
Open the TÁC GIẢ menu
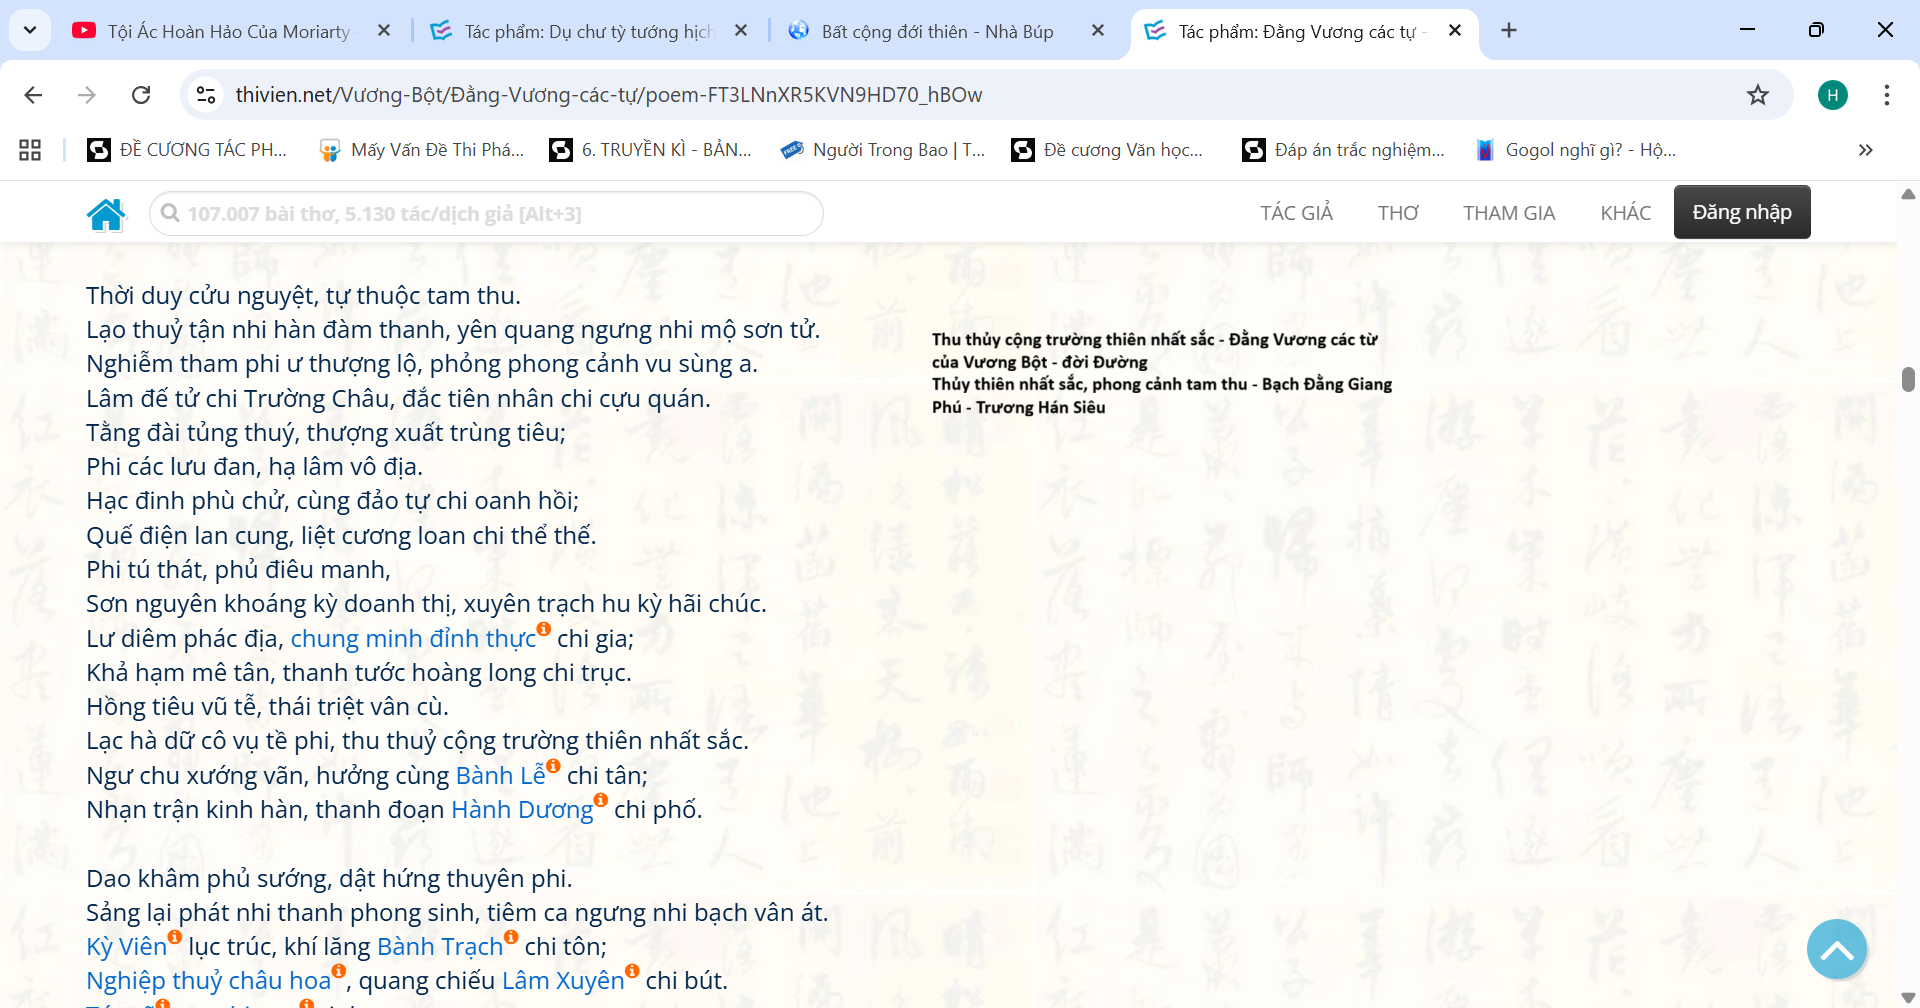point(1296,213)
